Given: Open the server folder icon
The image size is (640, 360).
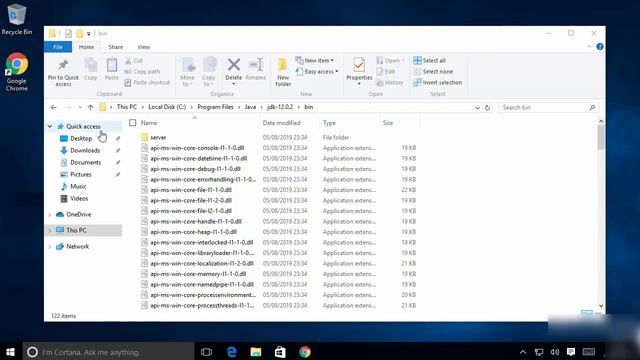Looking at the screenshot, I should tap(144, 137).
